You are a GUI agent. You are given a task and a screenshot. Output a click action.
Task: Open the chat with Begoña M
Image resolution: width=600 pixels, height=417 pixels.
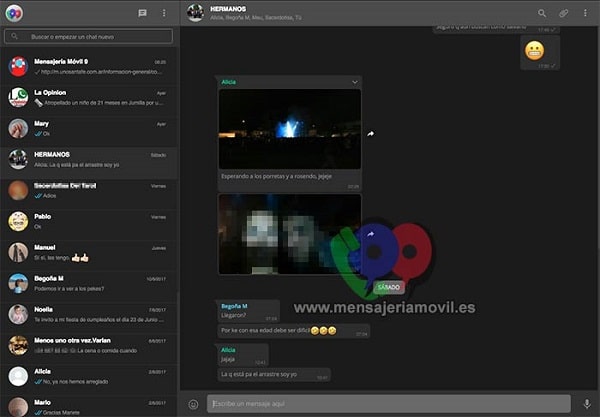(x=90, y=284)
